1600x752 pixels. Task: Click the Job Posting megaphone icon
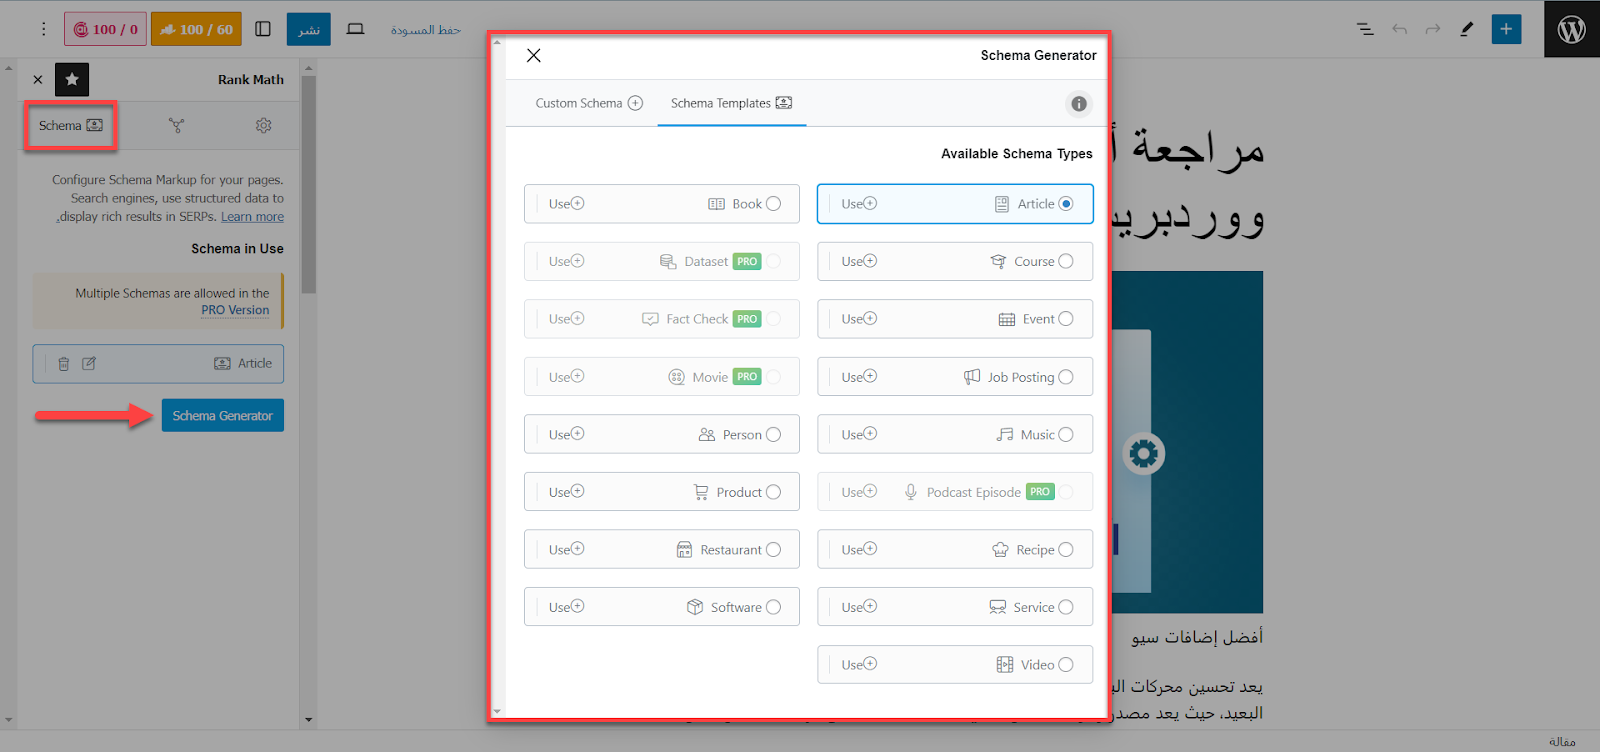pyautogui.click(x=972, y=377)
